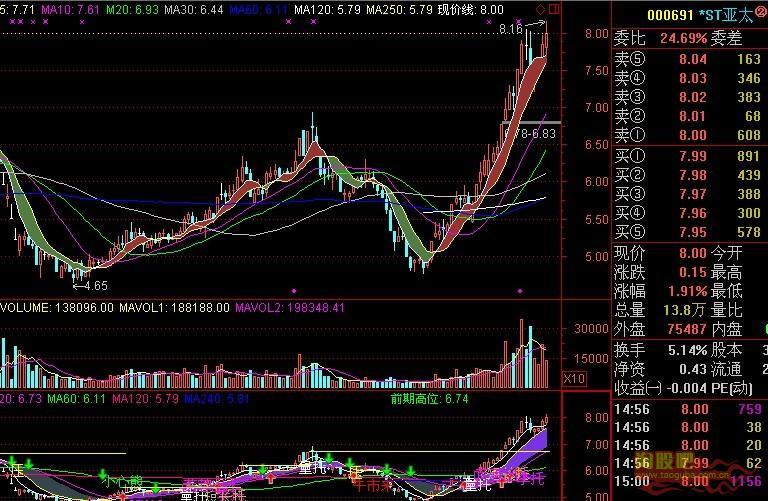The width and height of the screenshot is (768, 501).
Task: Open the *ST亚太 stock name title
Action: (724, 15)
